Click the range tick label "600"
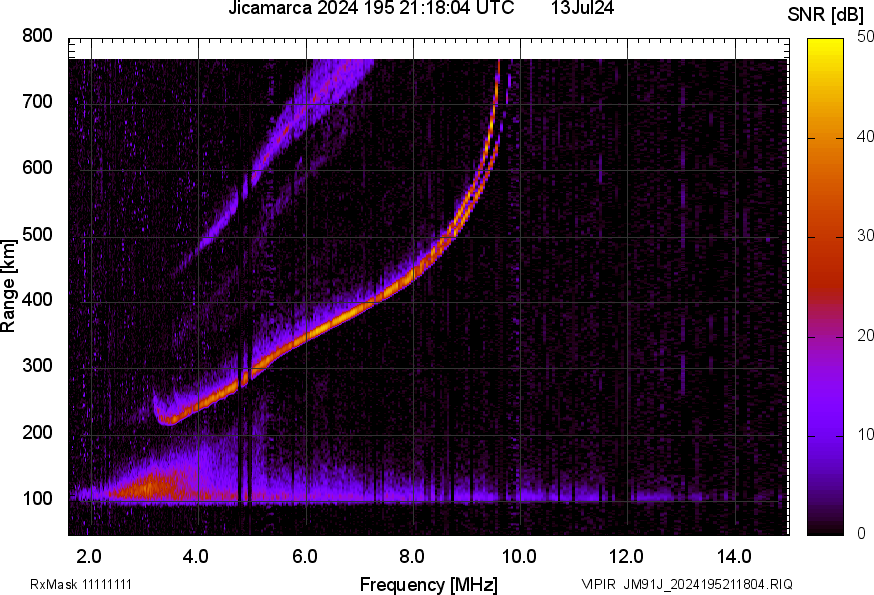The height and width of the screenshot is (595, 874). 37,168
